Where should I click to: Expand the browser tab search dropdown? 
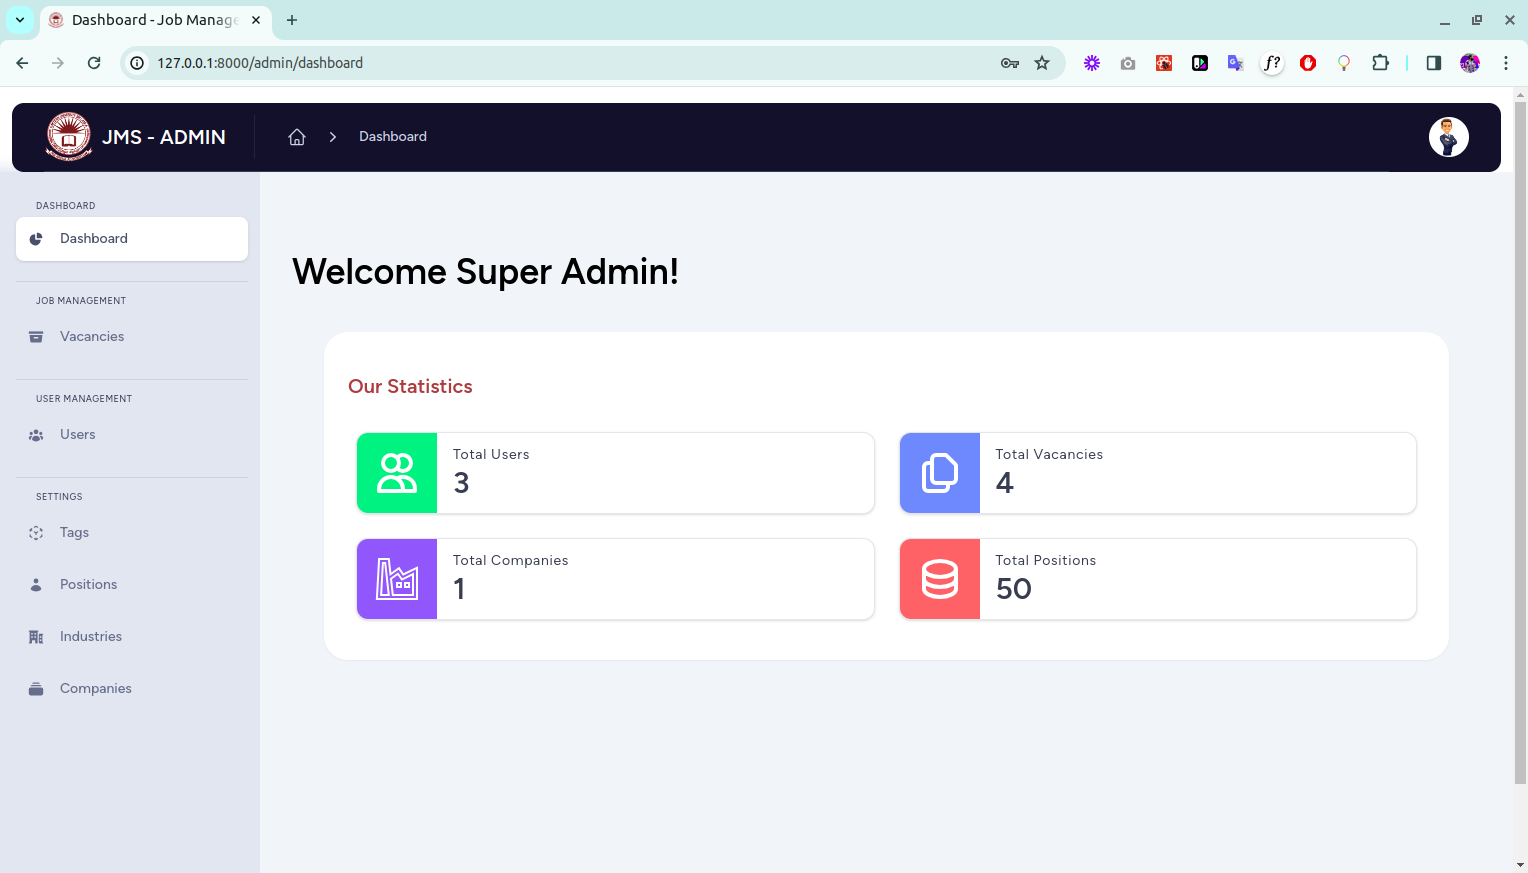pyautogui.click(x=20, y=20)
